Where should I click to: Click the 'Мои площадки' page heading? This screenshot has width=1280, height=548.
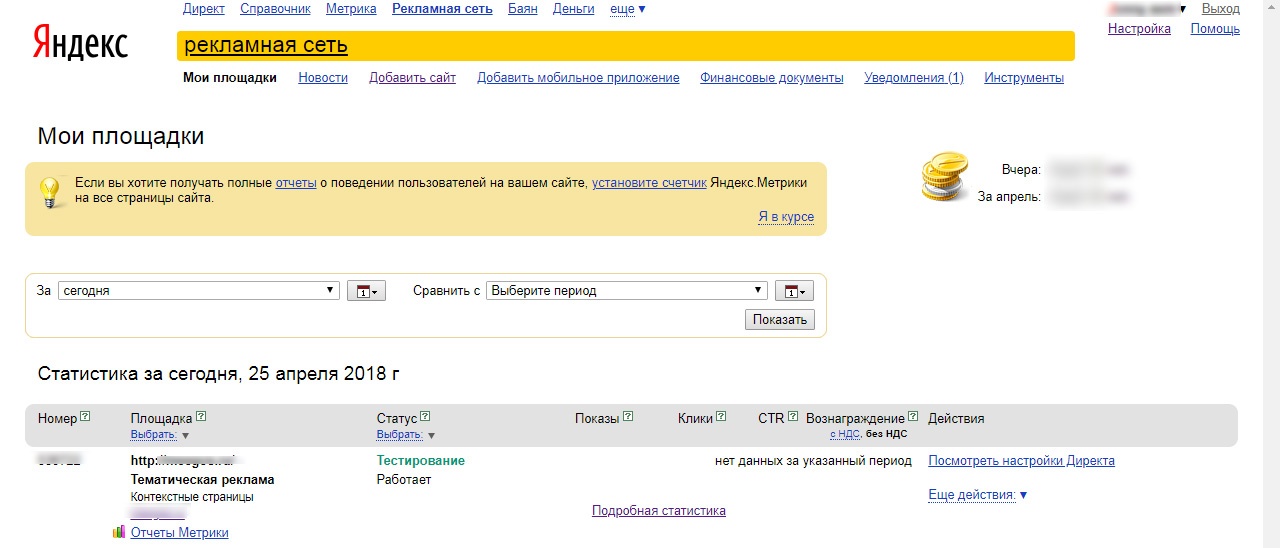click(x=121, y=136)
